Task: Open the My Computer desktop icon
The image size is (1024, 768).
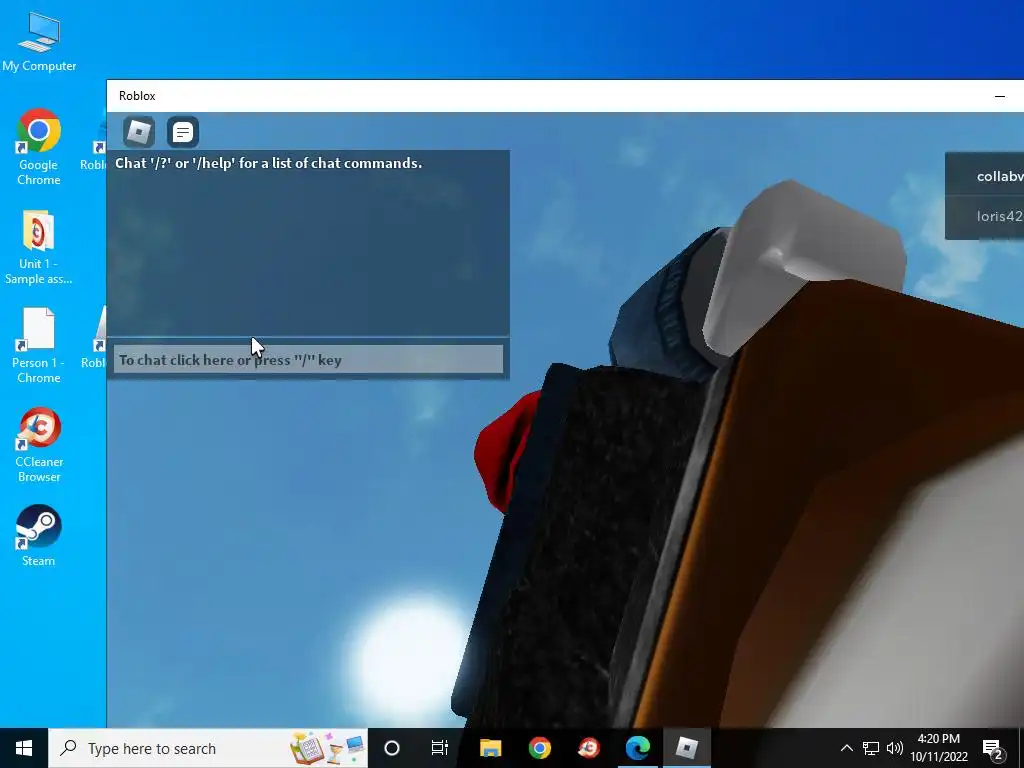Action: pyautogui.click(x=39, y=42)
